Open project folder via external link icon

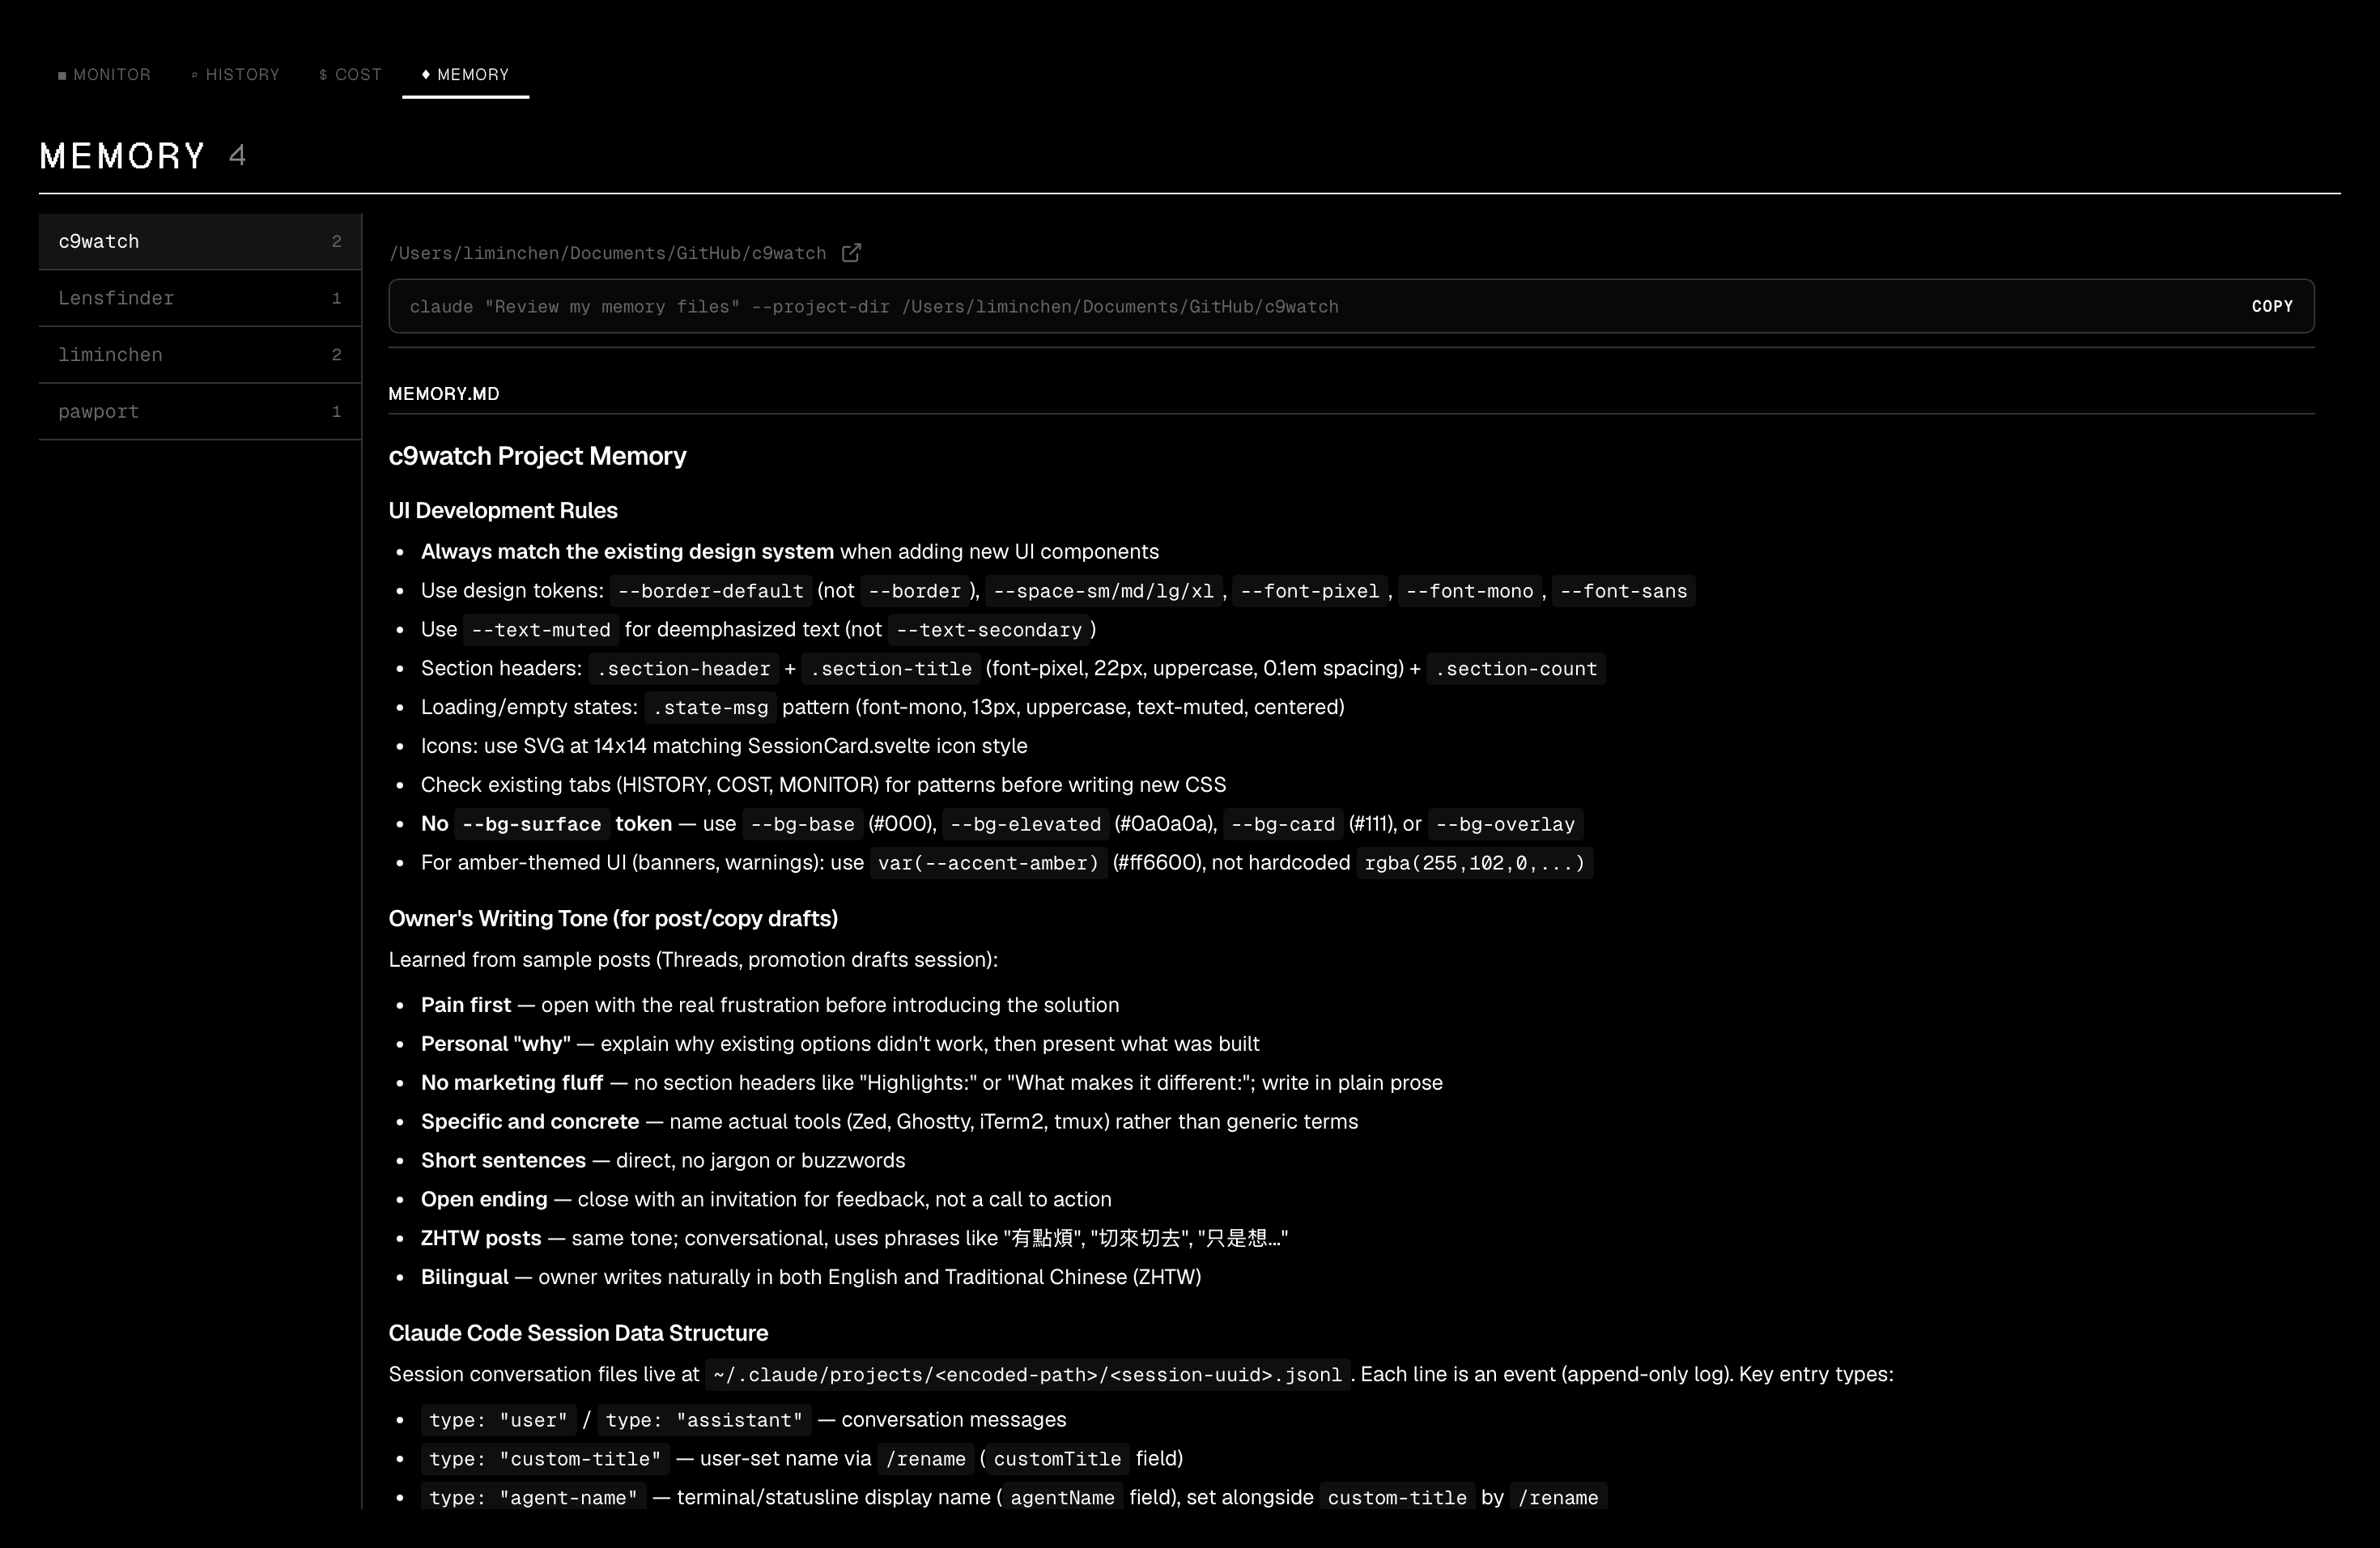[851, 253]
